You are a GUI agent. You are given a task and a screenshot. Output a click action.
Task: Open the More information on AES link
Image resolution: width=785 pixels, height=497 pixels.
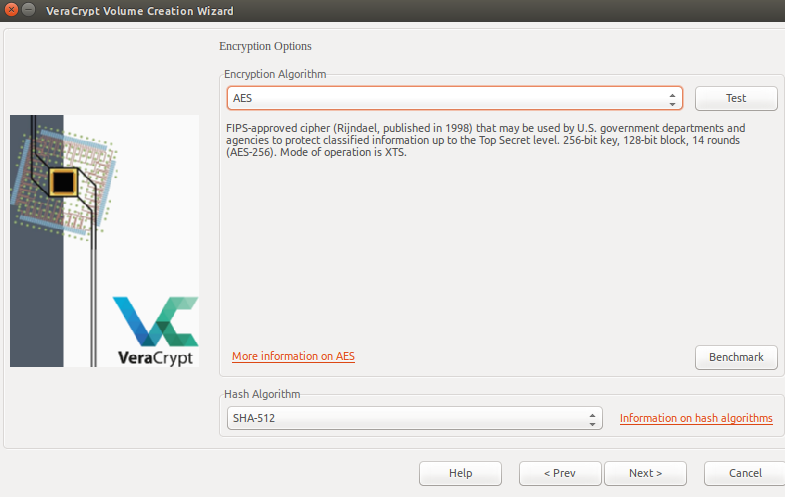[x=293, y=356]
